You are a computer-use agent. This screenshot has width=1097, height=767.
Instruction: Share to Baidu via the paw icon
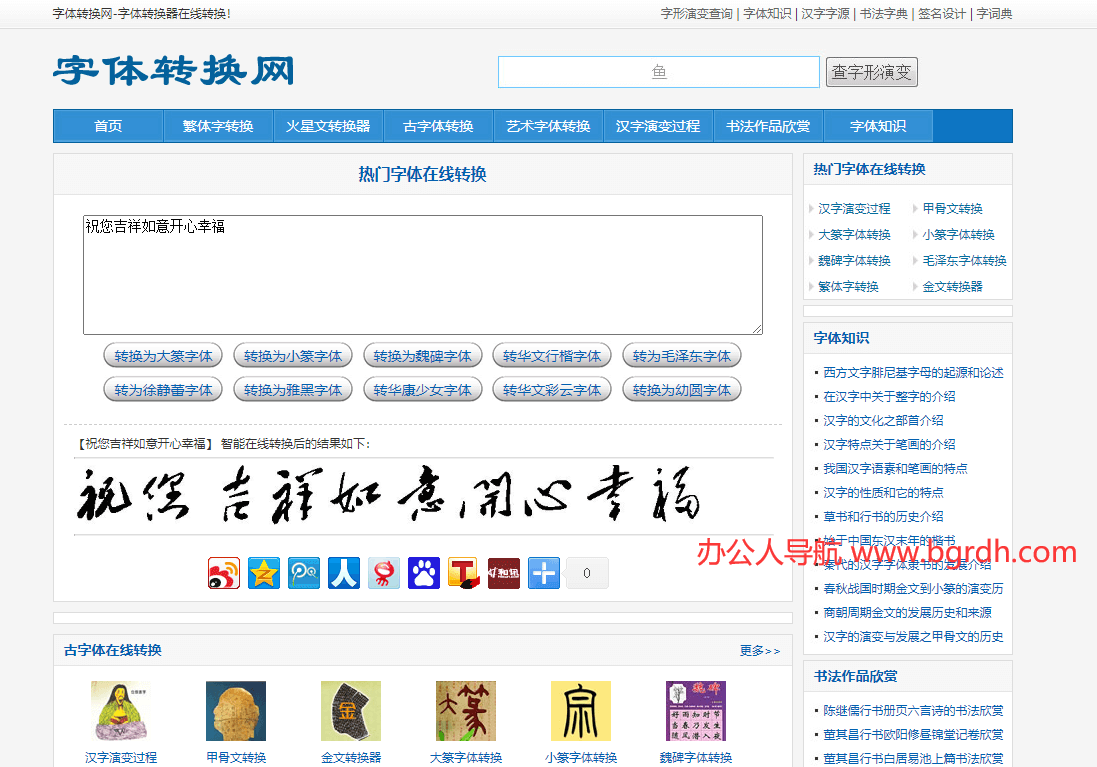pos(423,572)
